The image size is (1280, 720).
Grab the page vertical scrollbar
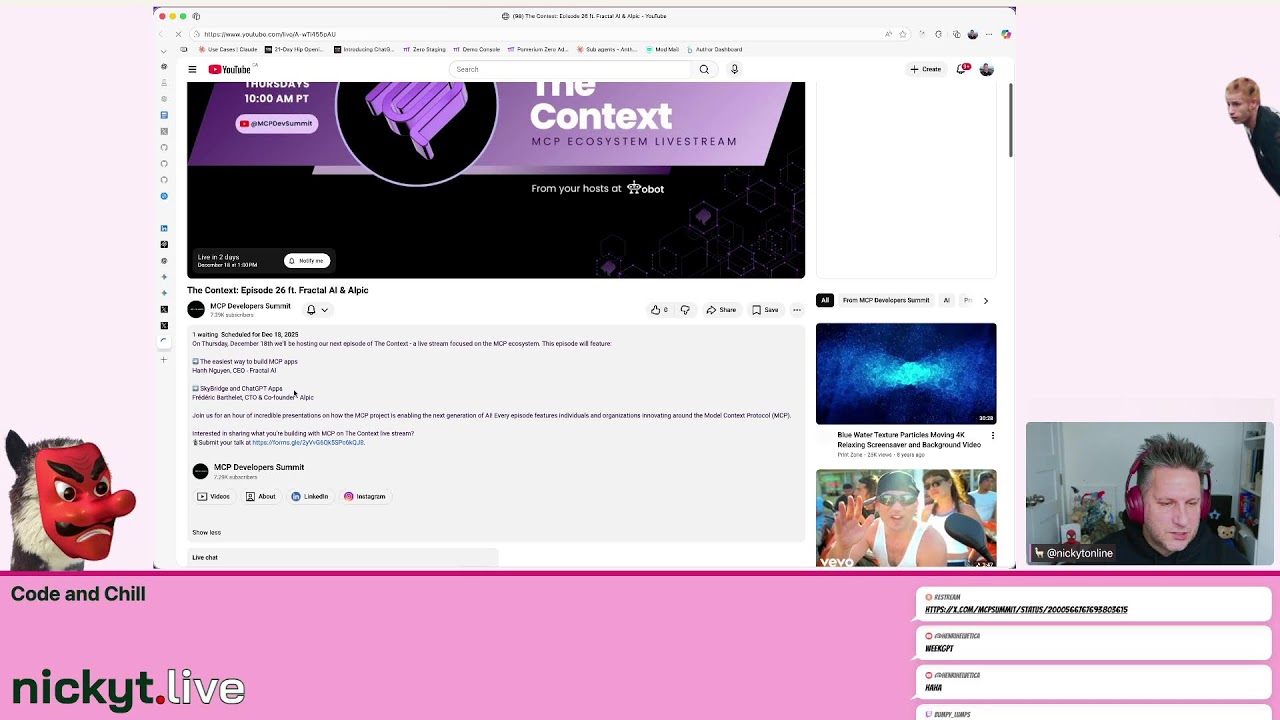coord(1010,120)
